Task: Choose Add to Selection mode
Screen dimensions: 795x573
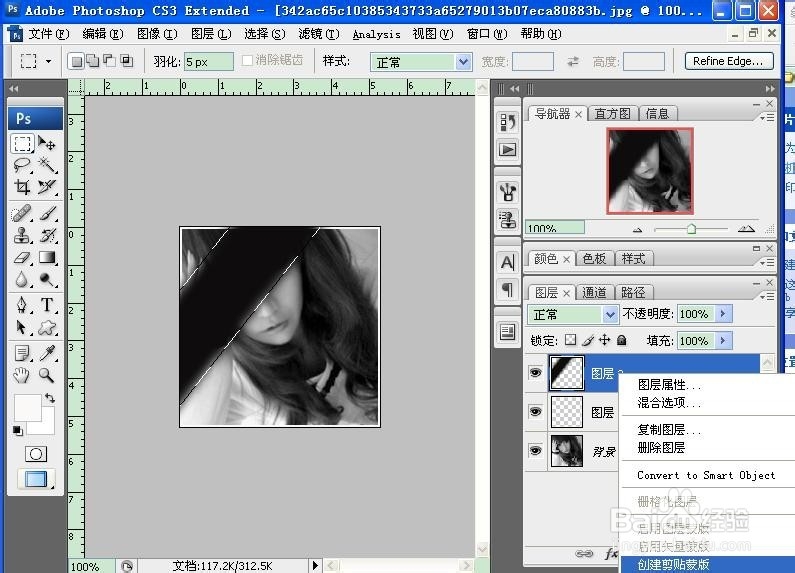Action: [x=93, y=61]
